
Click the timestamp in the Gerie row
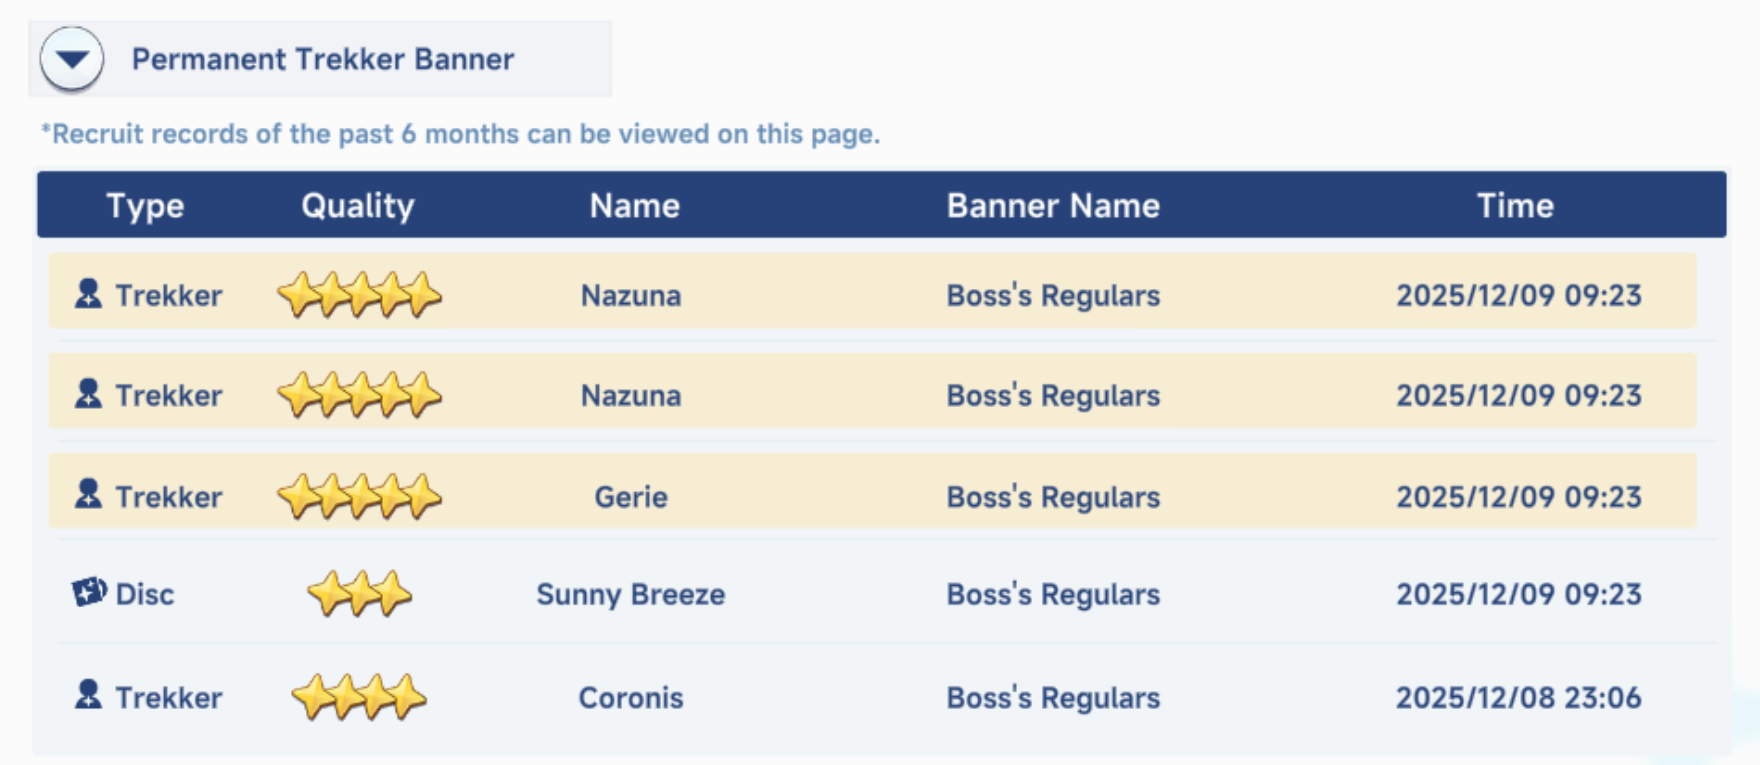[x=1519, y=497]
